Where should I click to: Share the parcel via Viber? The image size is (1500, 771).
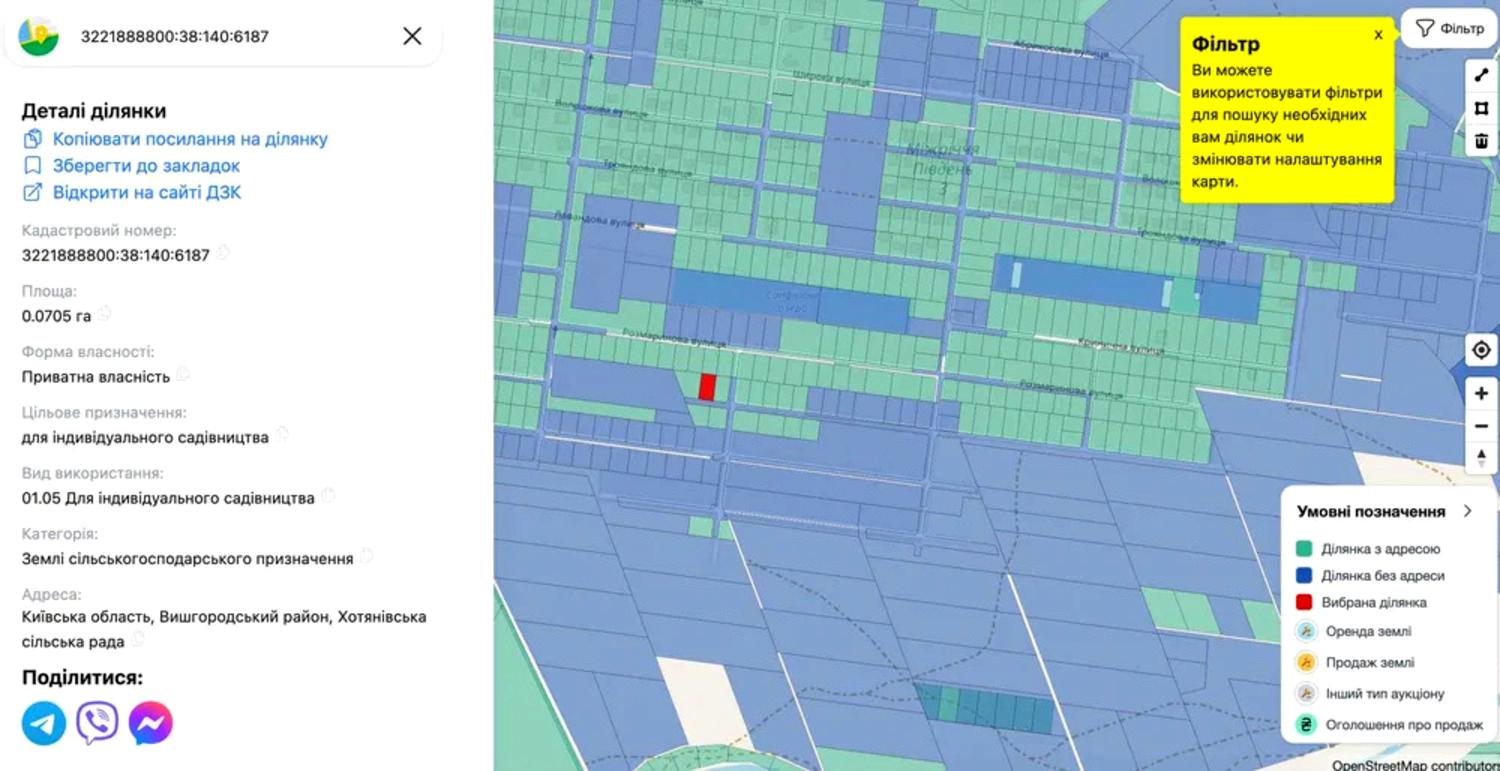[97, 723]
